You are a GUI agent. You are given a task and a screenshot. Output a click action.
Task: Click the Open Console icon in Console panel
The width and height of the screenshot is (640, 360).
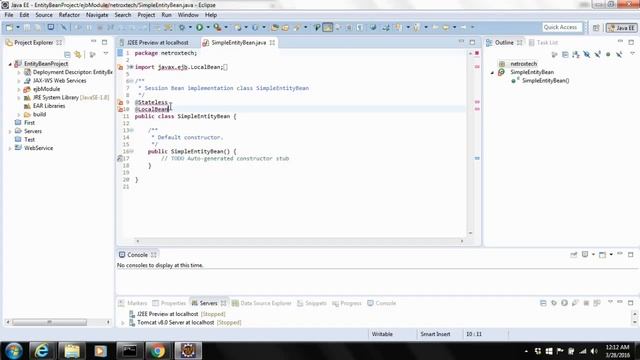[x=602, y=255]
